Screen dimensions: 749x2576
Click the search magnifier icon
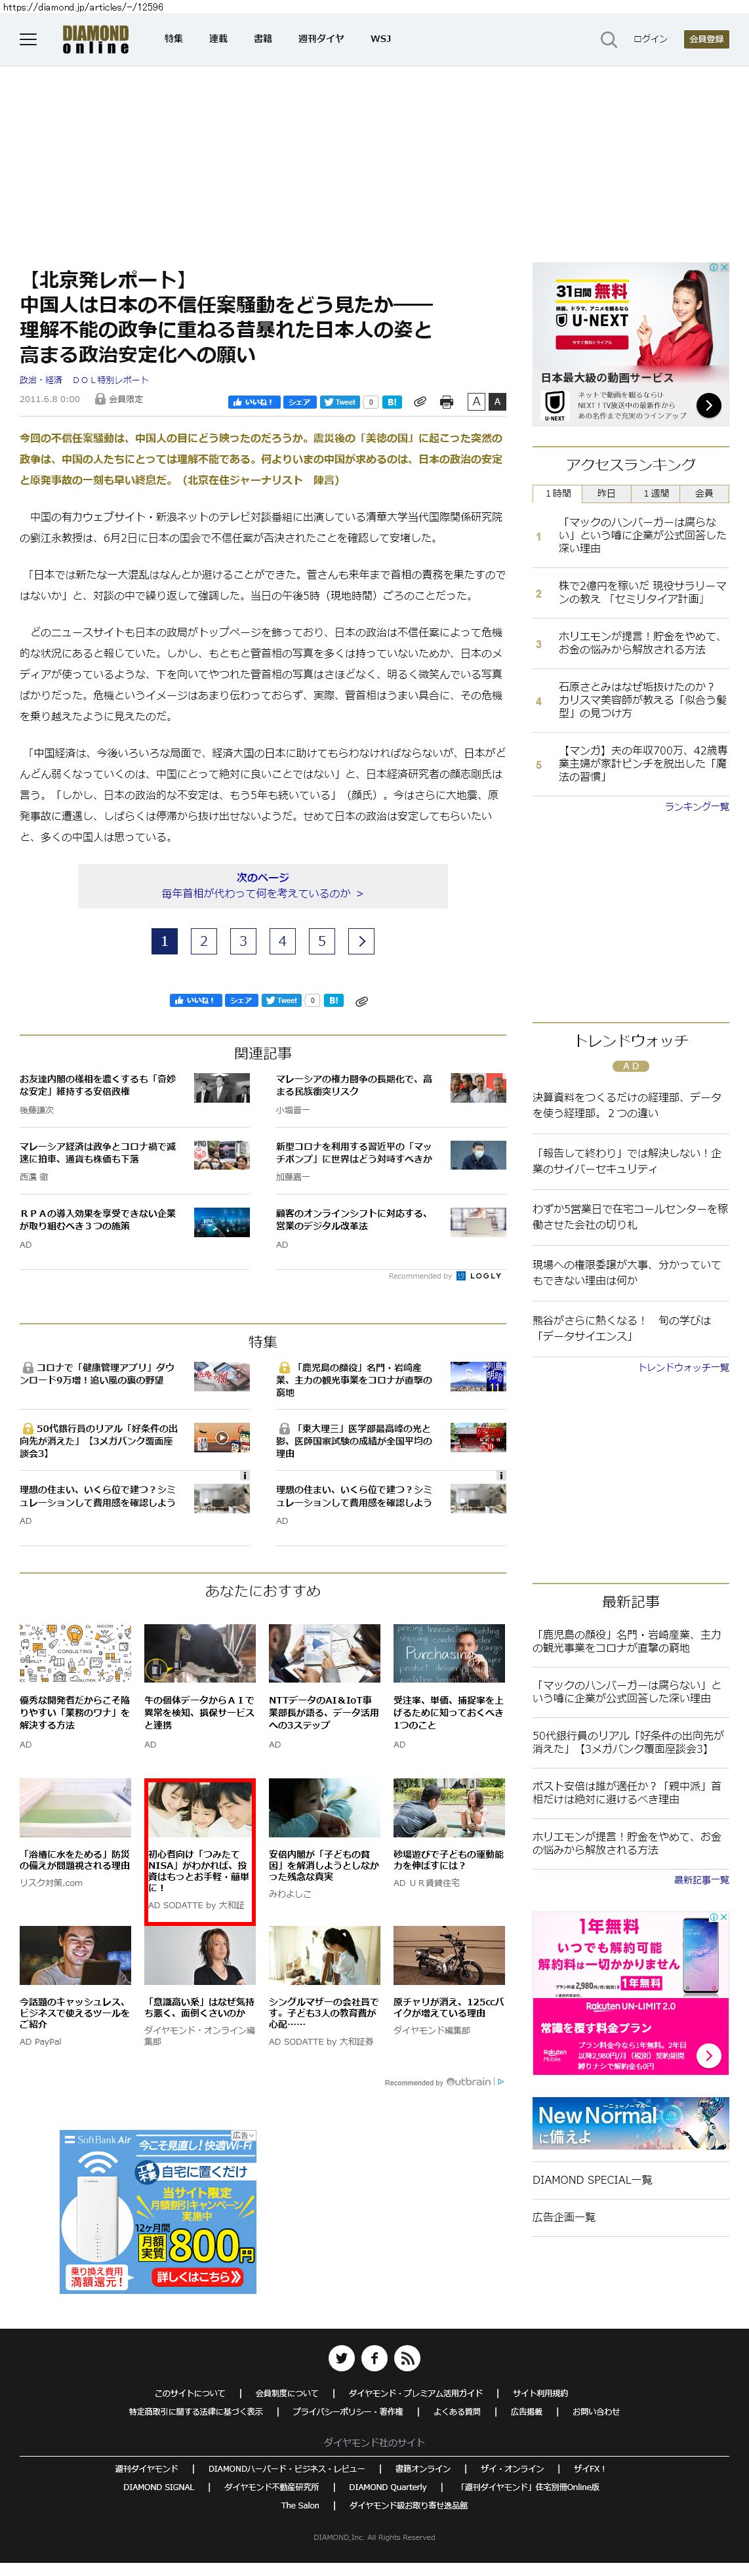[x=608, y=39]
